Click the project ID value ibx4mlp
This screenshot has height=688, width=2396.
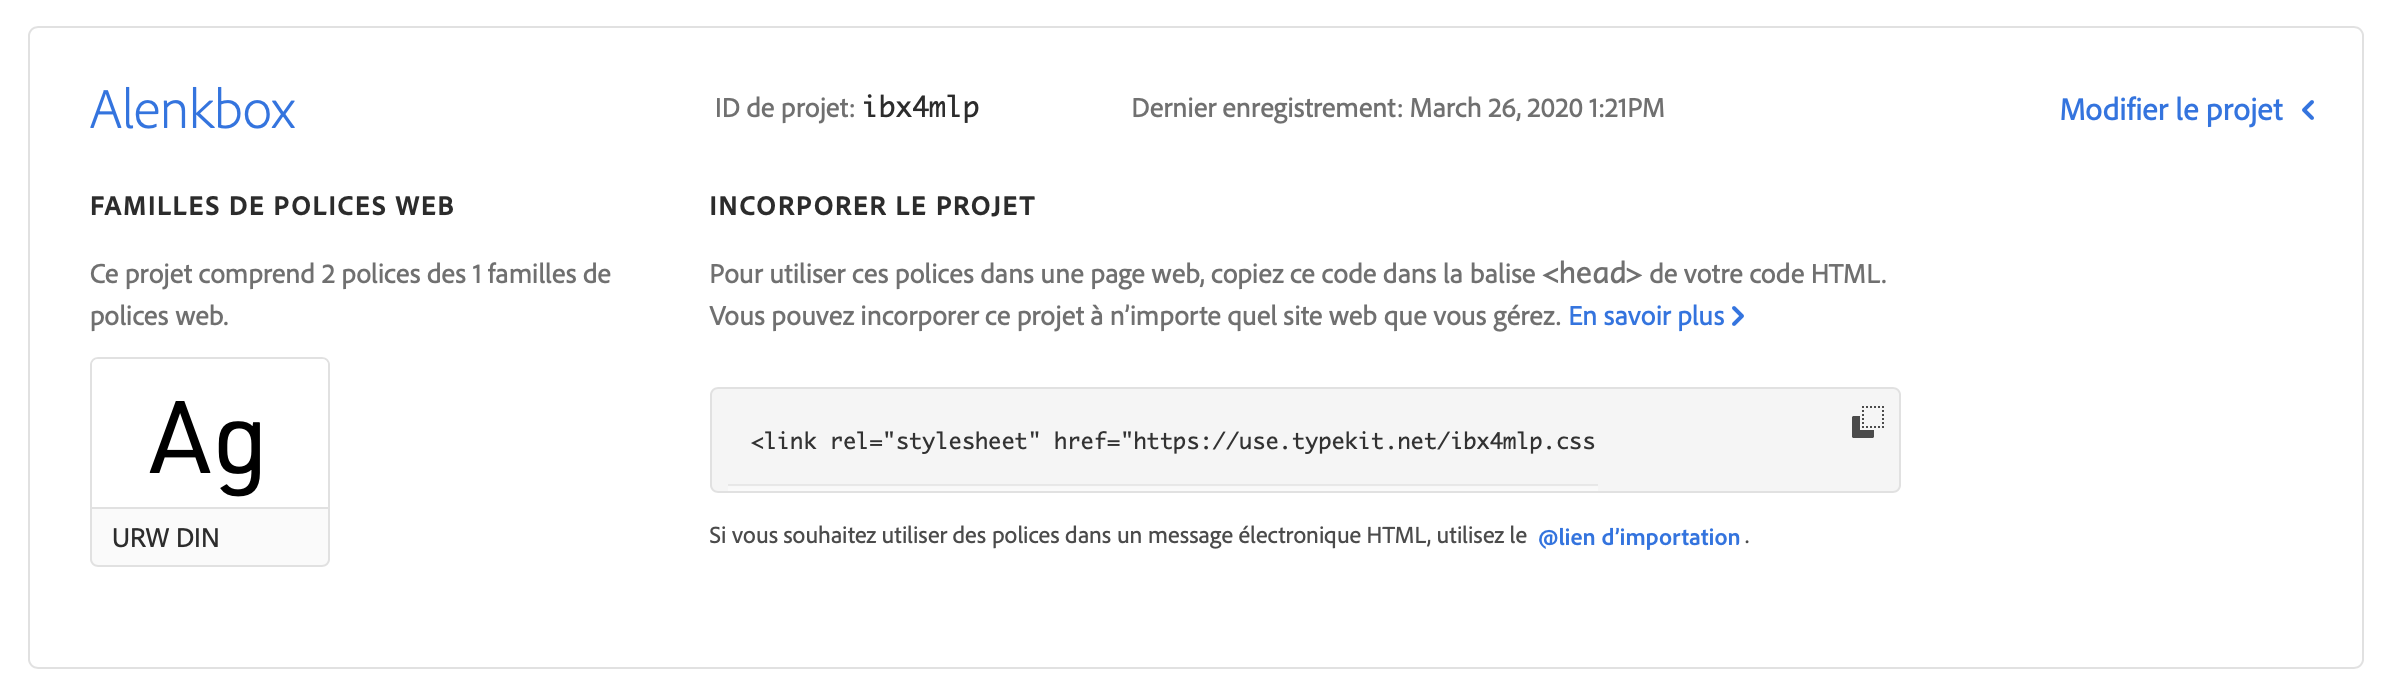[x=921, y=108]
